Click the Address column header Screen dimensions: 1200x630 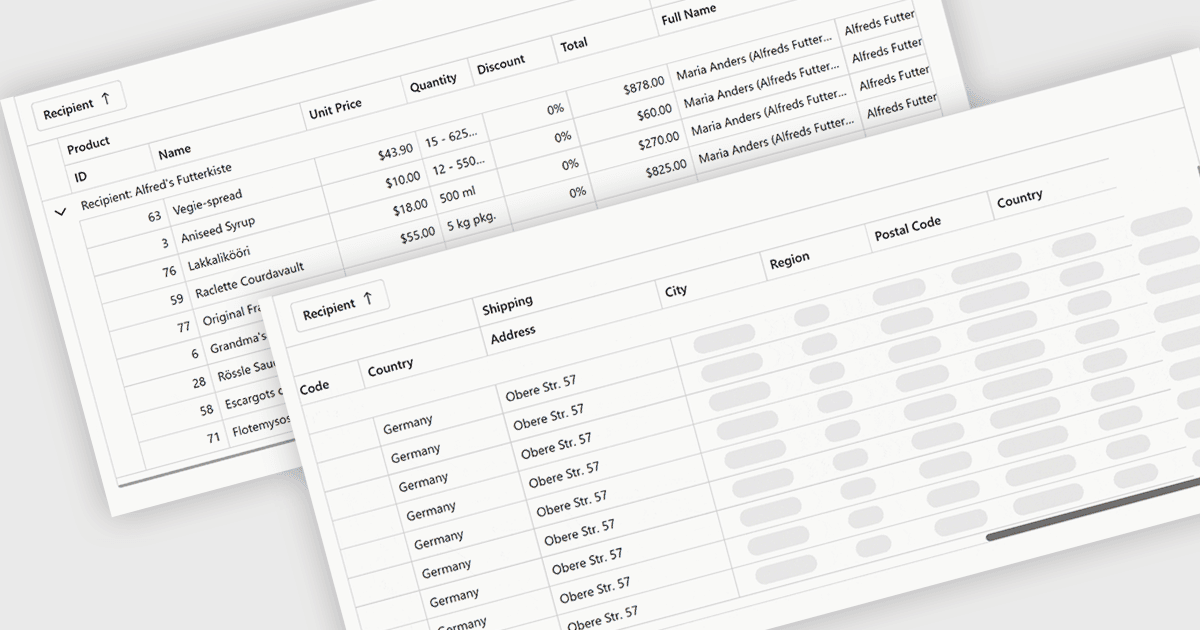coord(513,333)
